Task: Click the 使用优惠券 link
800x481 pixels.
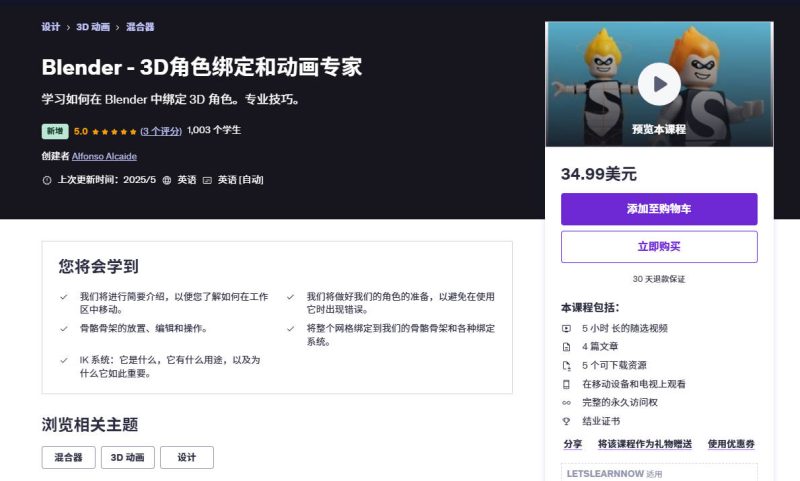Action: tap(731, 444)
